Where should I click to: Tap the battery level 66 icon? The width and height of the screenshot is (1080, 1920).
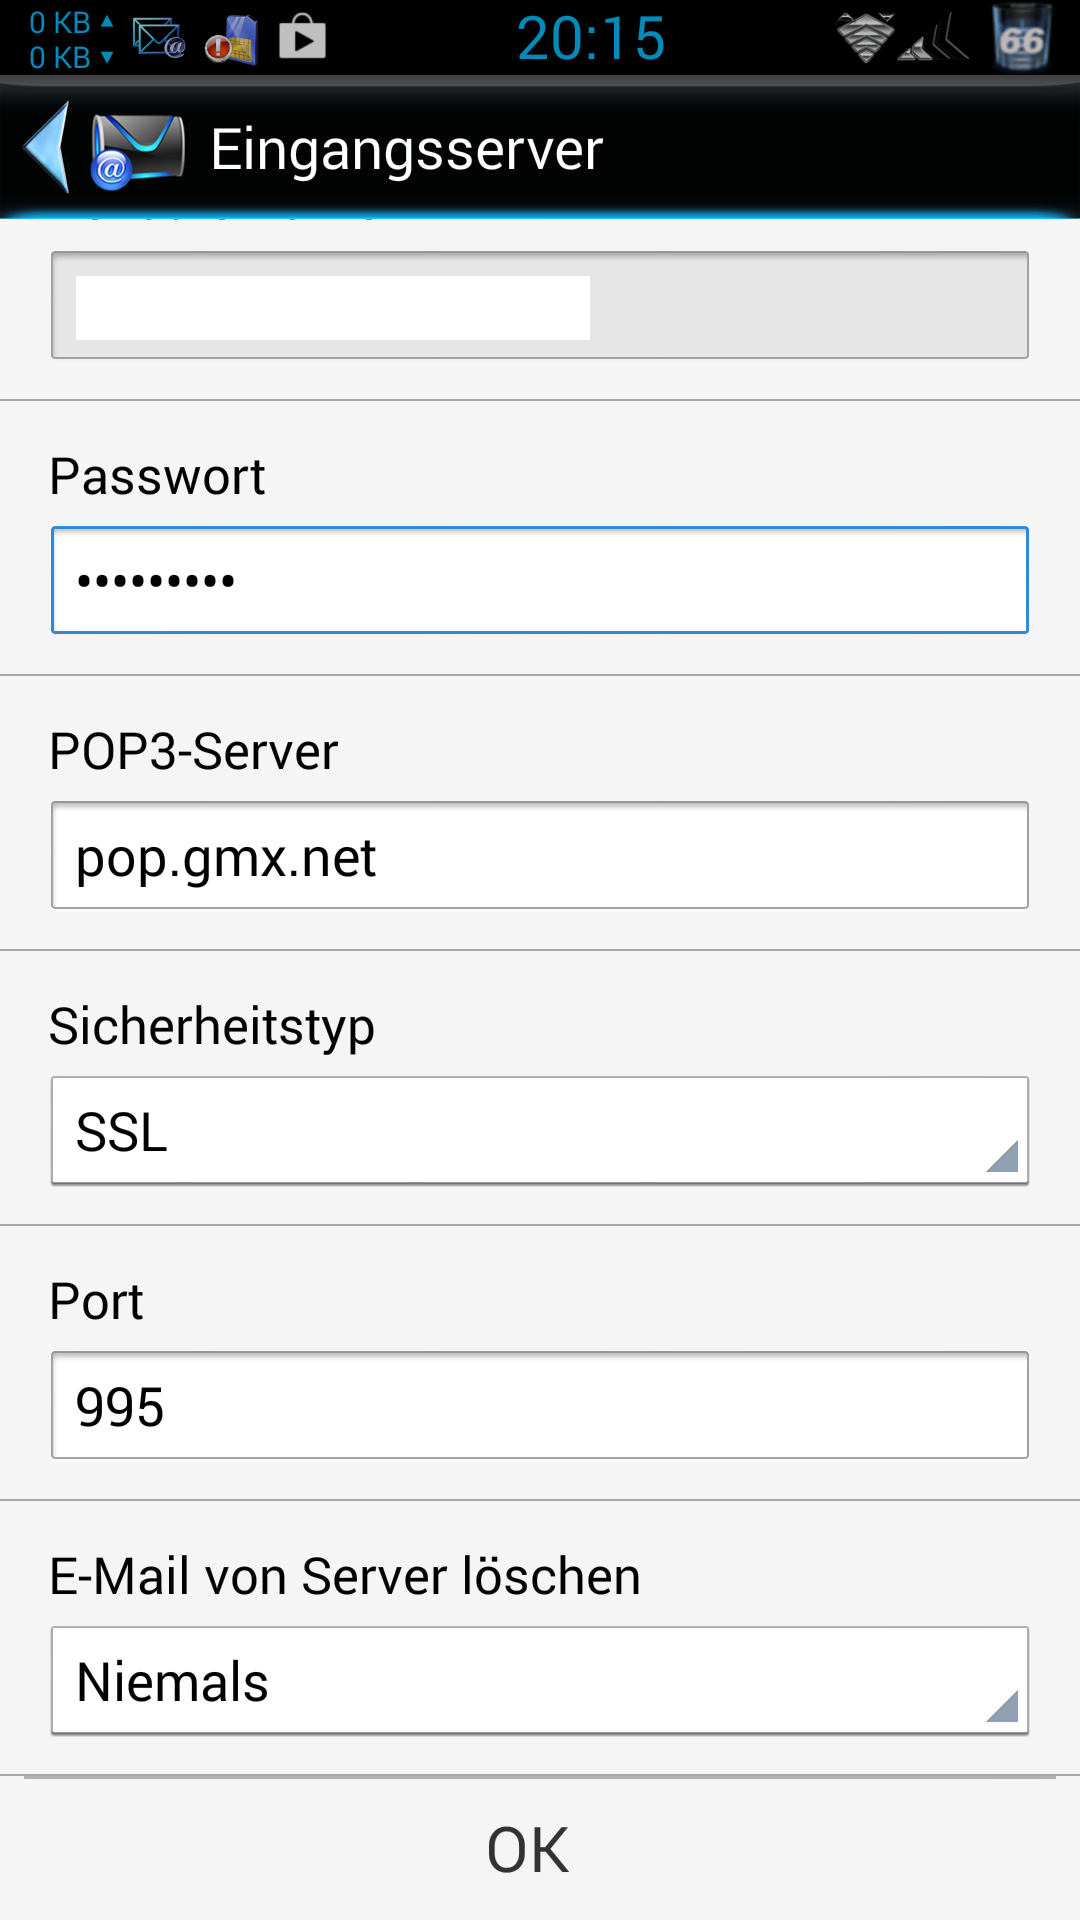click(x=1022, y=37)
